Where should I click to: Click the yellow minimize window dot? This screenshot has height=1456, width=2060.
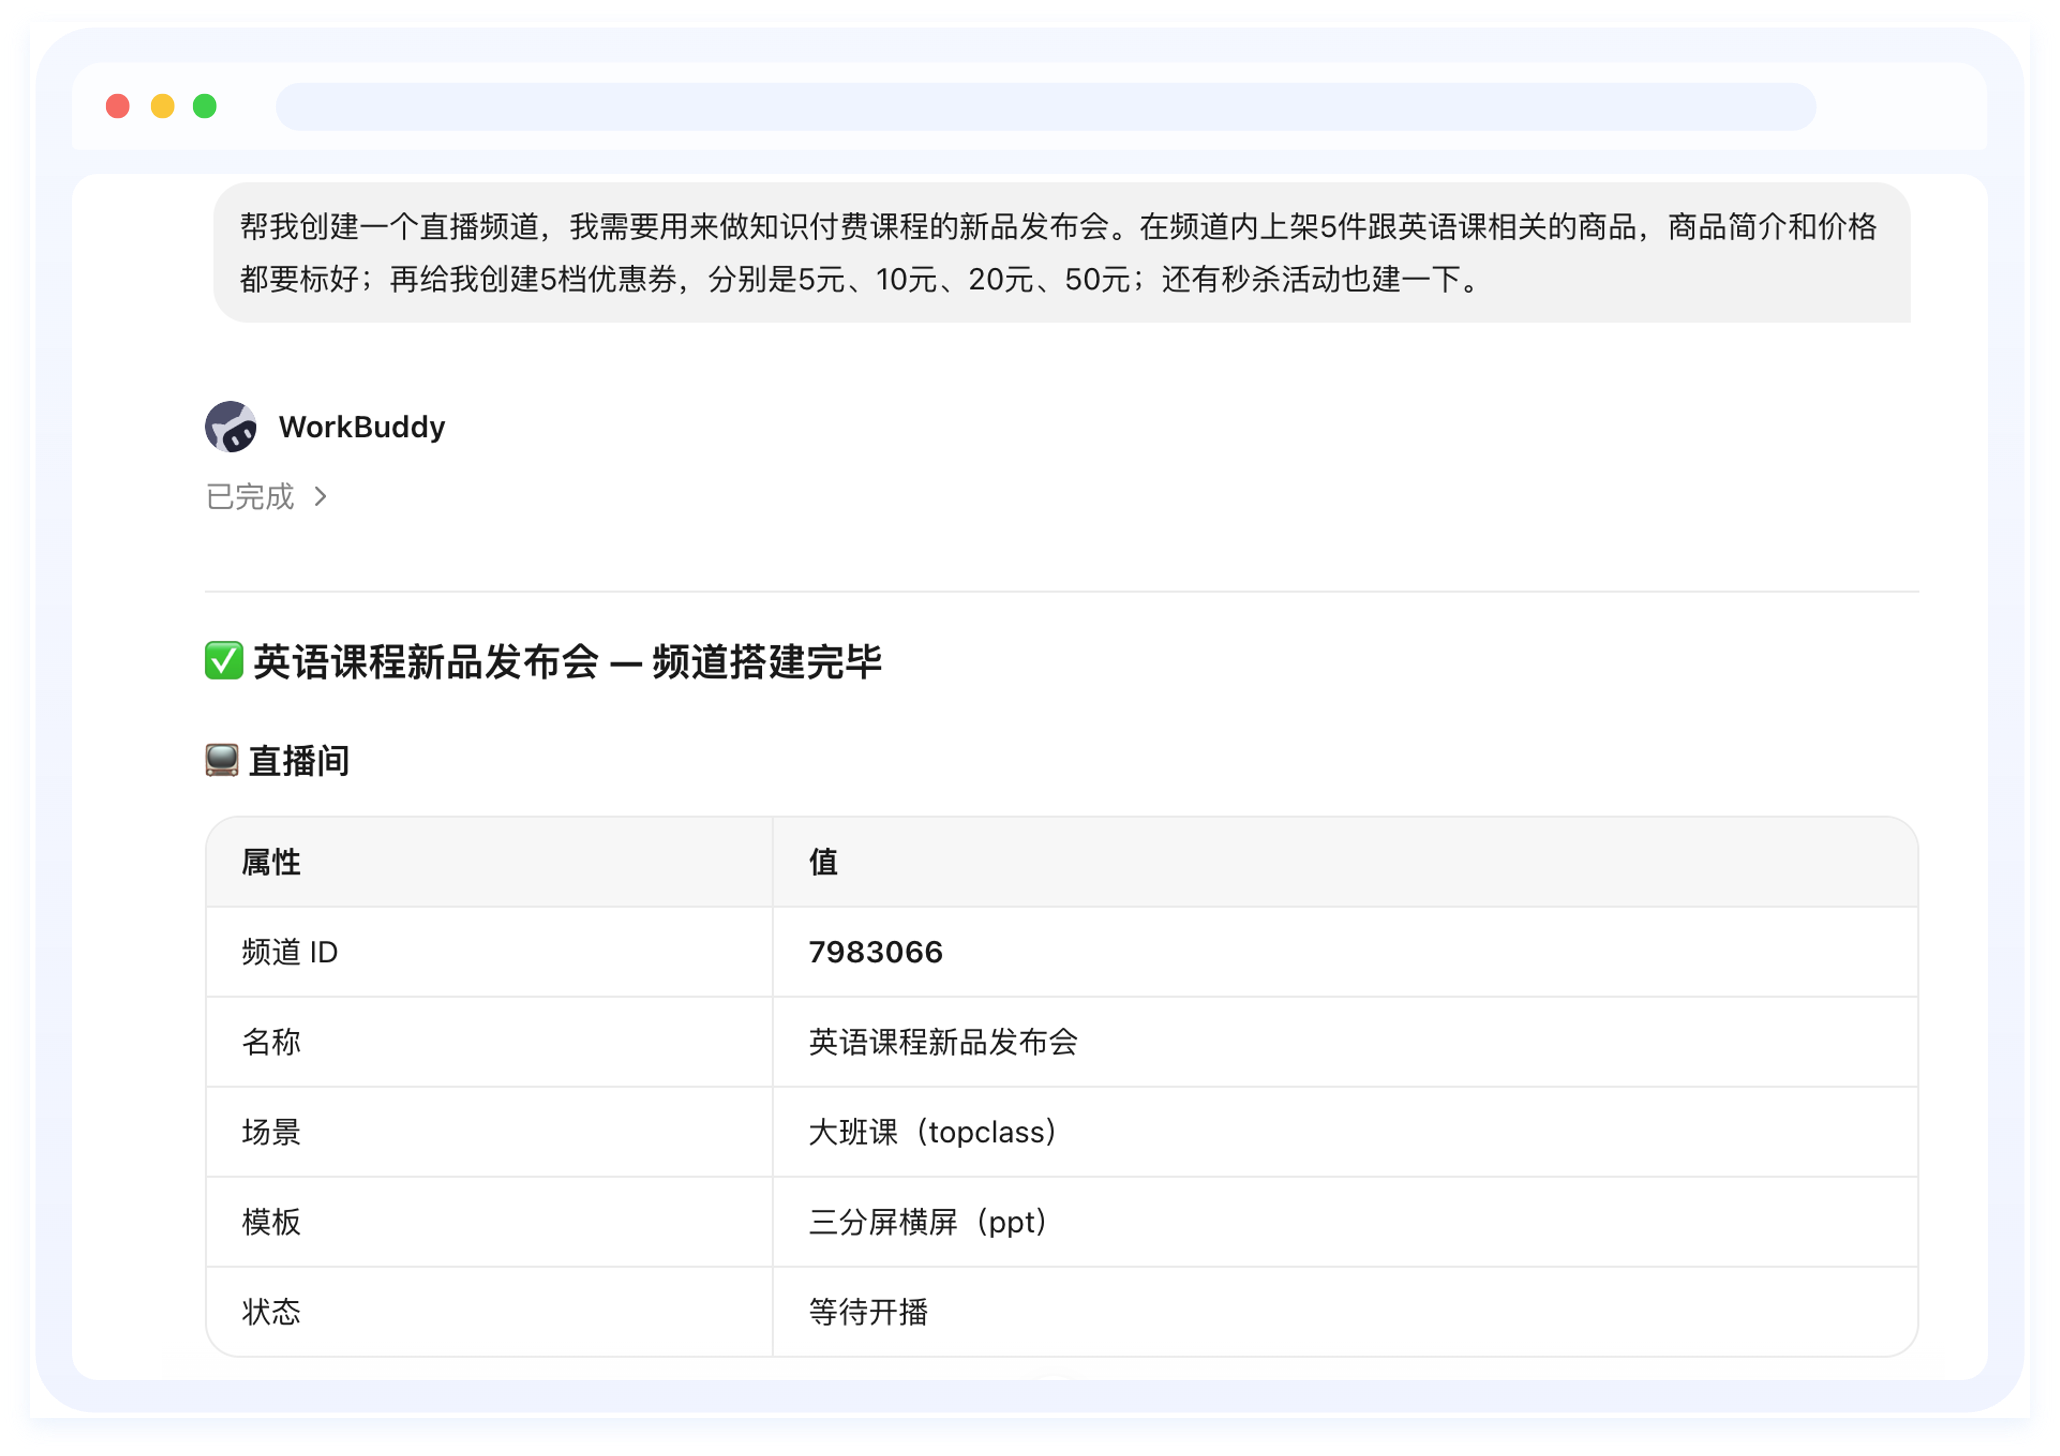coord(163,106)
